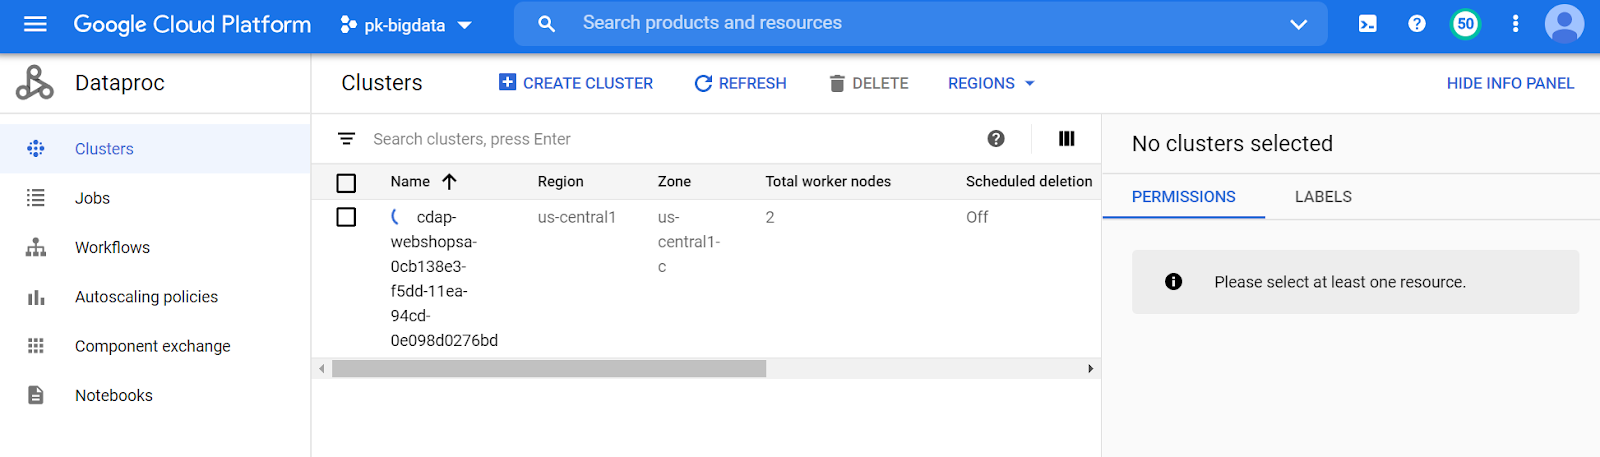Click HIDE INFO PANEL
Viewport: 1600px width, 457px height.
(1510, 83)
